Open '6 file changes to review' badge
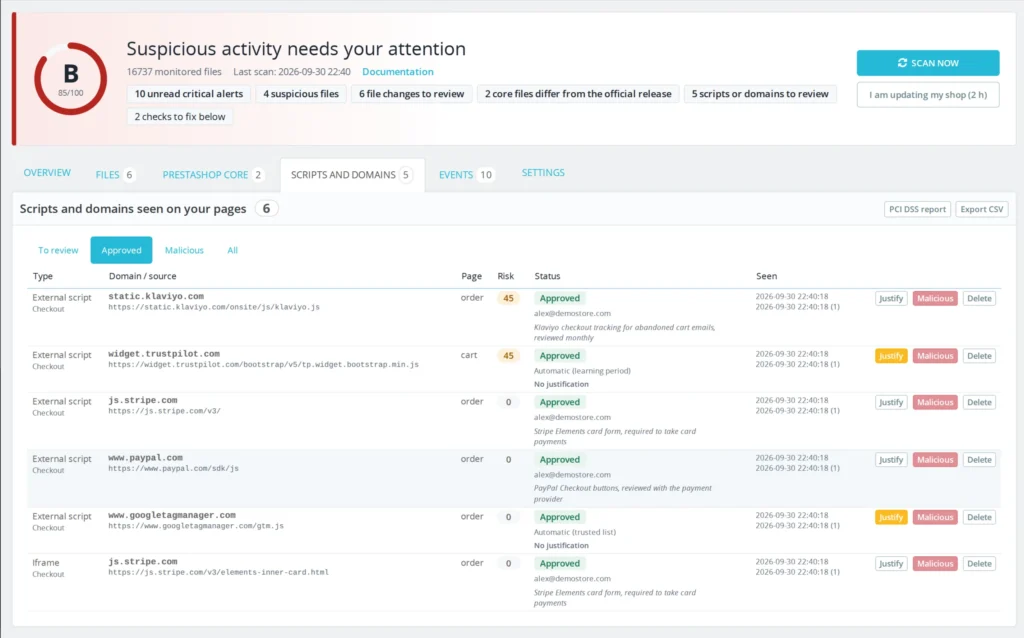Image resolution: width=1024 pixels, height=638 pixels. pyautogui.click(x=411, y=94)
